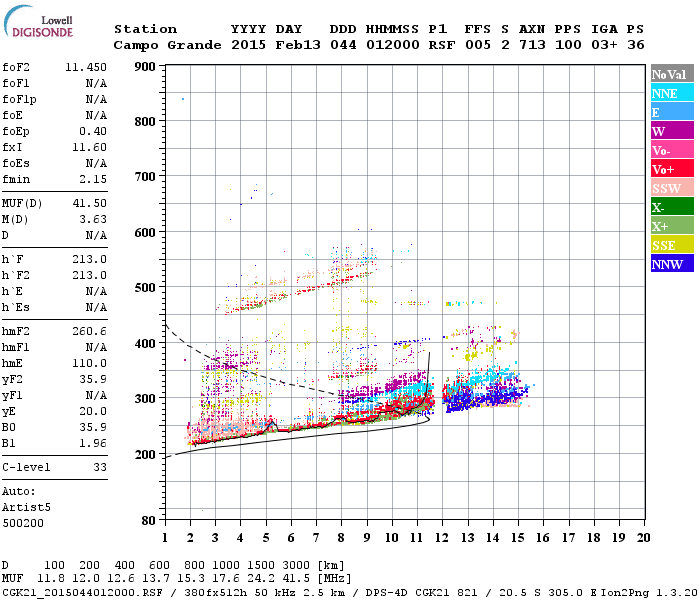Click the fmin value 2.15
The height and width of the screenshot is (600, 700).
93,179
